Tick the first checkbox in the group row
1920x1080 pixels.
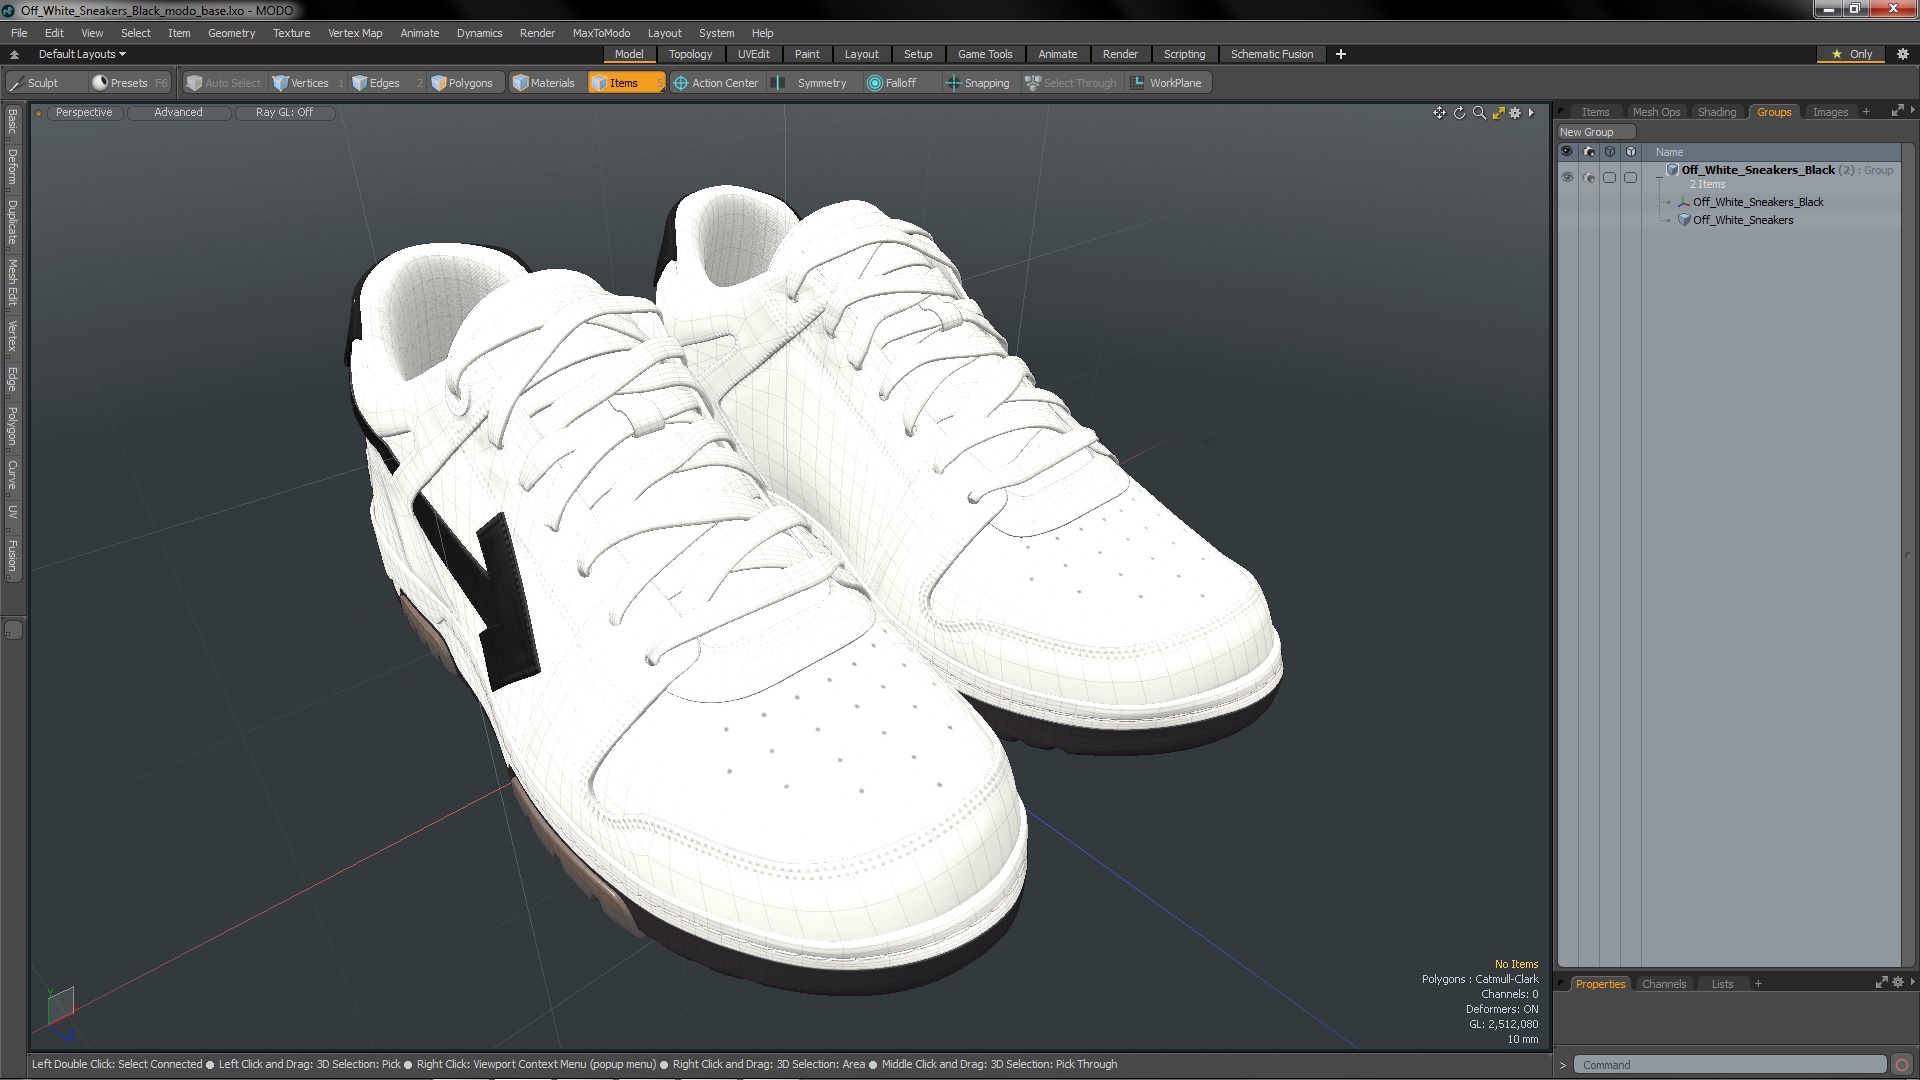[x=1609, y=177]
